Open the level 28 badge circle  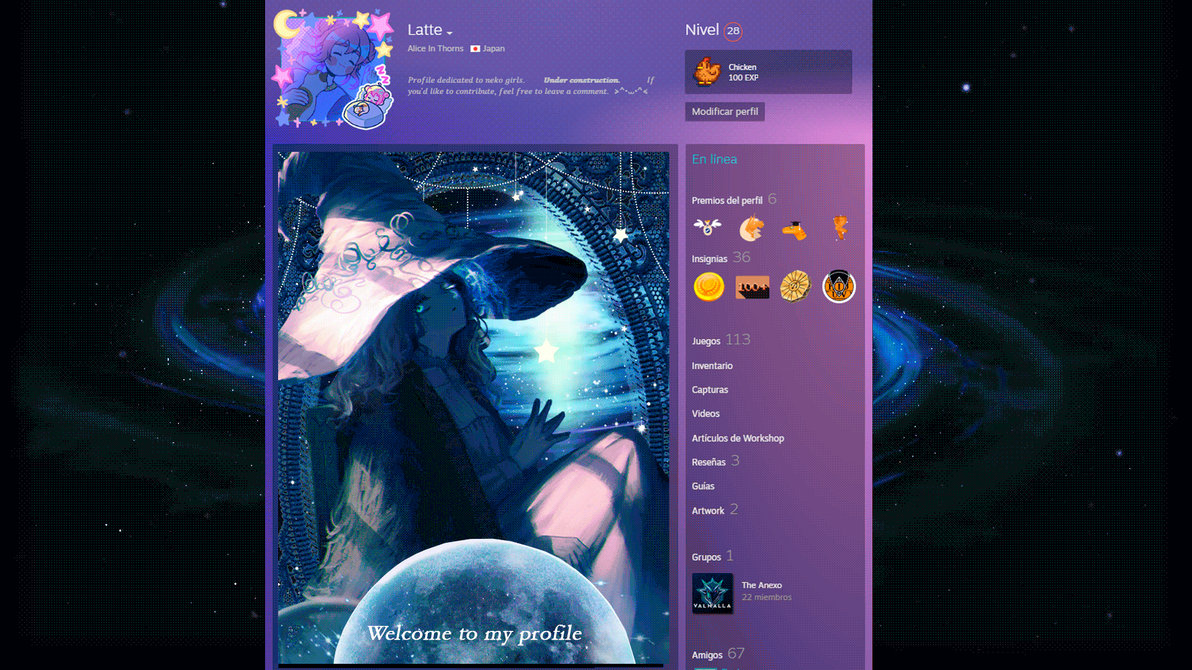(733, 31)
